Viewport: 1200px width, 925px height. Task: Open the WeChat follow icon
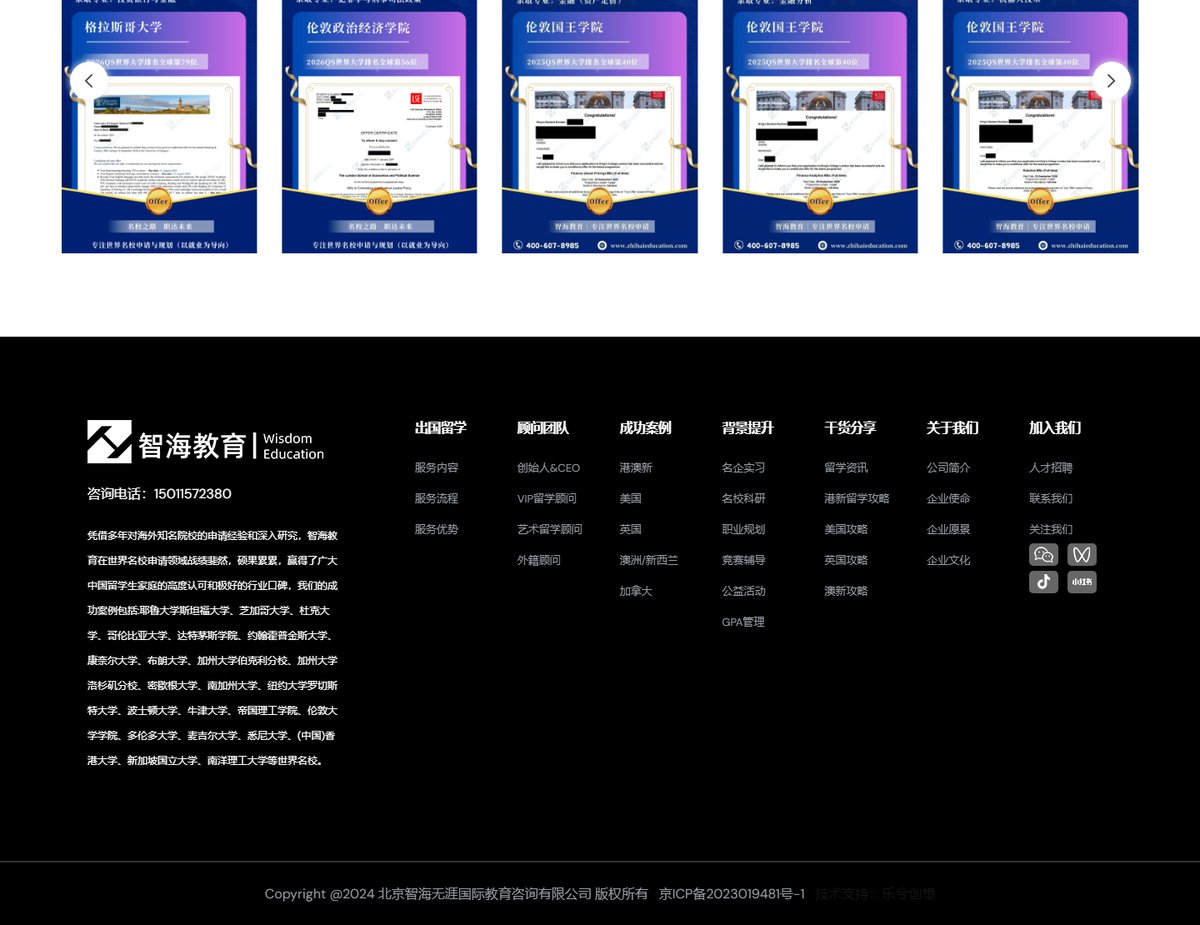point(1043,555)
